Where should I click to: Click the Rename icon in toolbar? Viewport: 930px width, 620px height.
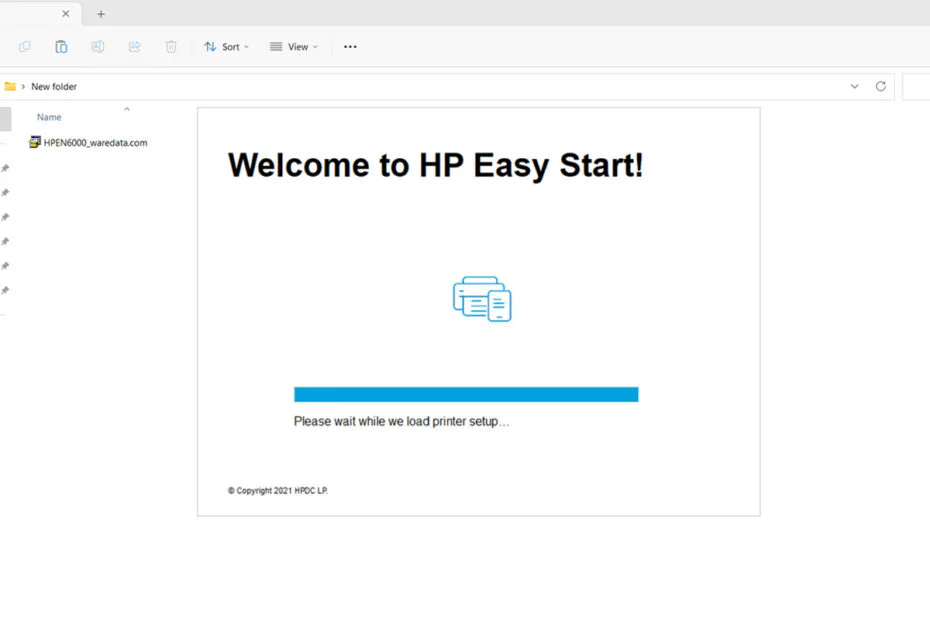(x=98, y=46)
